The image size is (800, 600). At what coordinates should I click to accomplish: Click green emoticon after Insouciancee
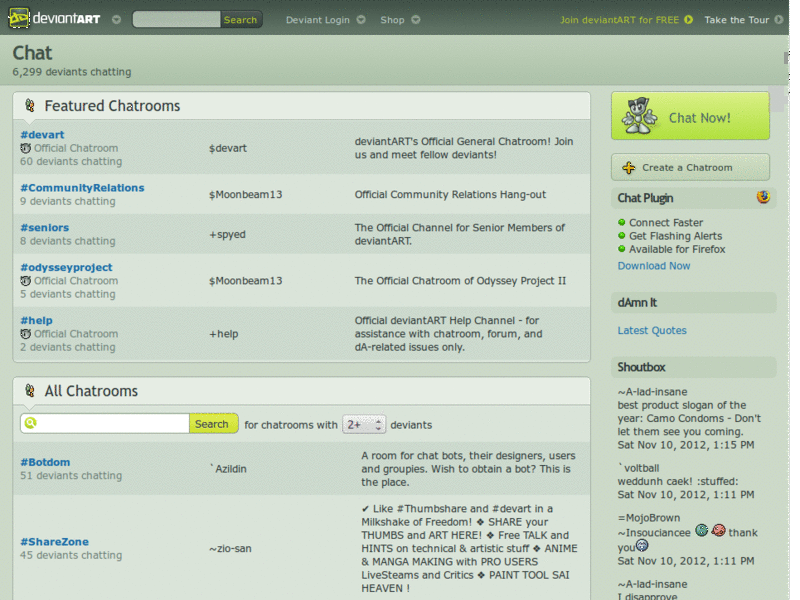point(702,531)
